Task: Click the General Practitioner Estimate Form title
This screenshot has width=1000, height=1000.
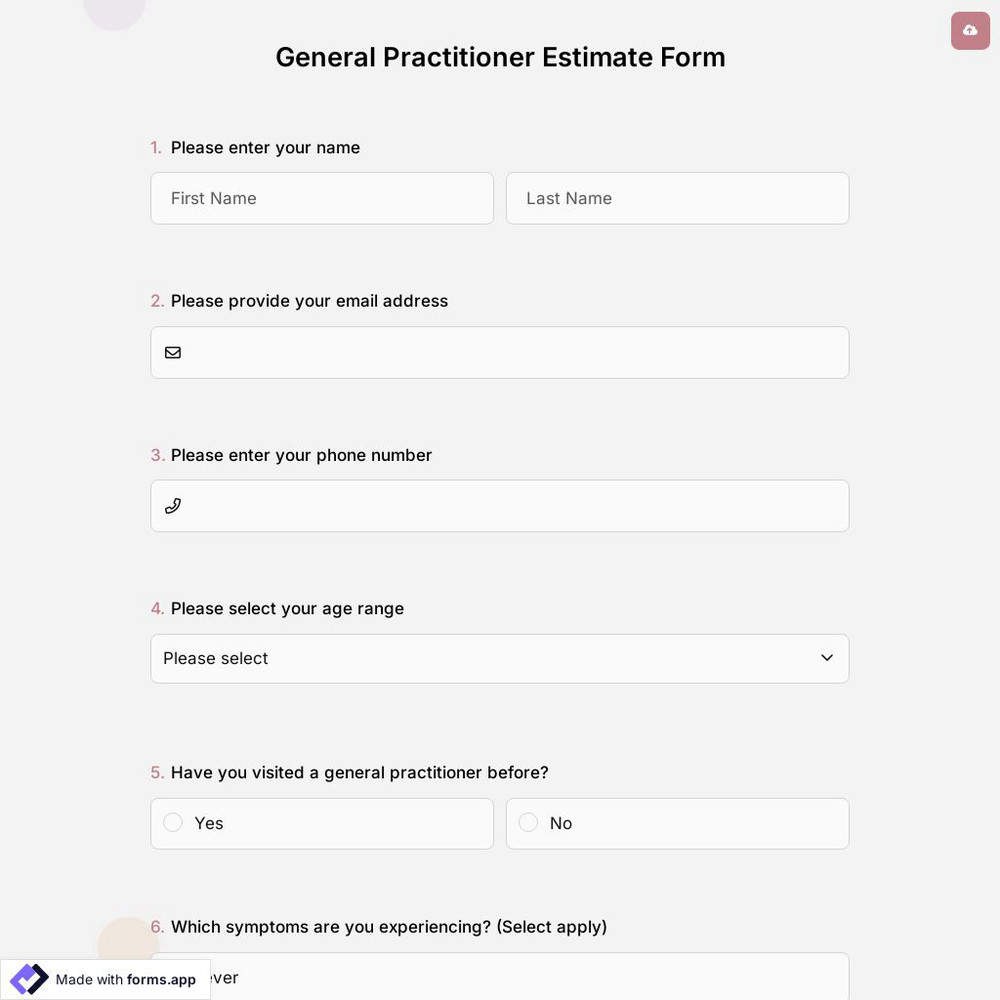Action: tap(500, 57)
